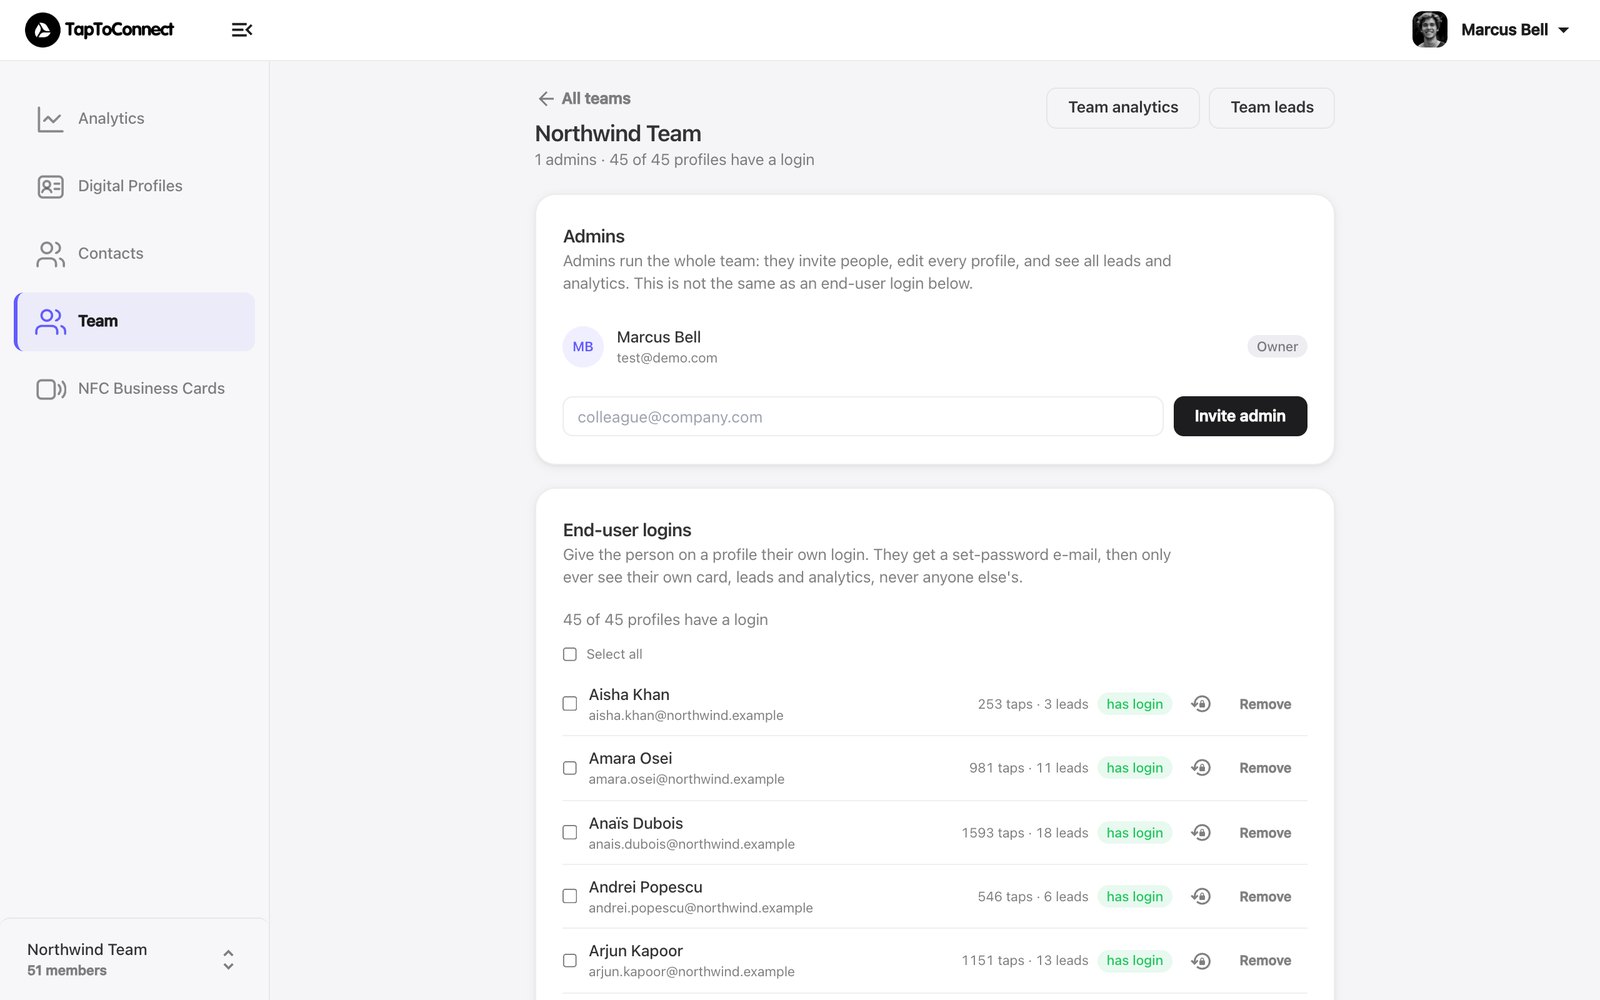Click the back arrow beside All teams
Viewport: 1600px width, 1000px height.
[x=546, y=98]
